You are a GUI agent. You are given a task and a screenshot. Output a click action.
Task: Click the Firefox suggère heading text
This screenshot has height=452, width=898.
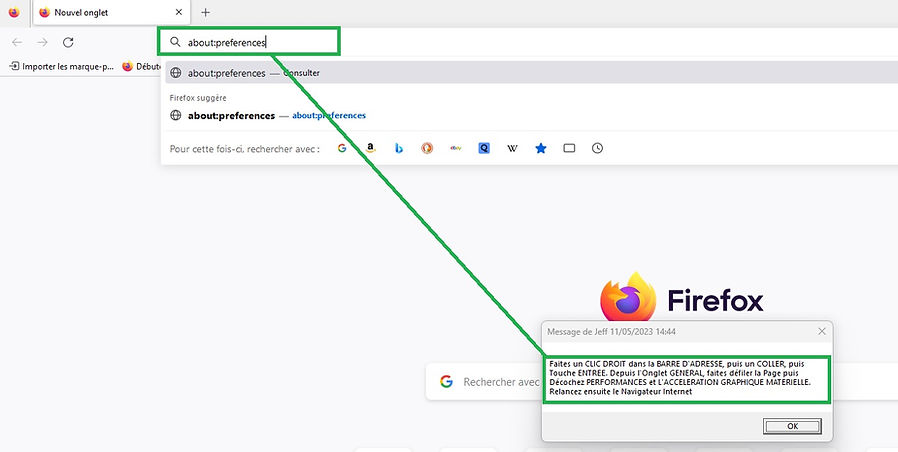198,98
